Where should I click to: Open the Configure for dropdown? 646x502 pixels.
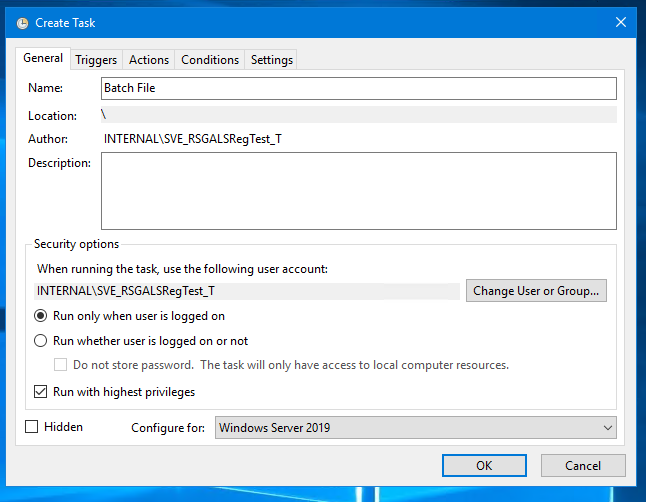[415, 427]
